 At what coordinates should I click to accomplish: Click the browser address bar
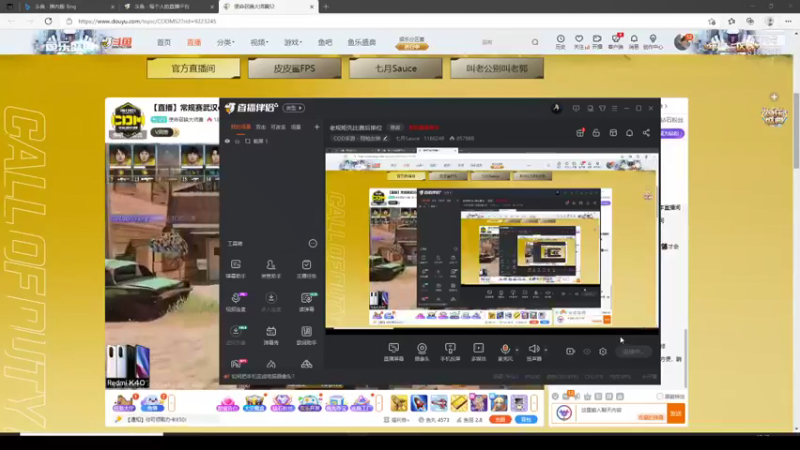pyautogui.click(x=388, y=21)
